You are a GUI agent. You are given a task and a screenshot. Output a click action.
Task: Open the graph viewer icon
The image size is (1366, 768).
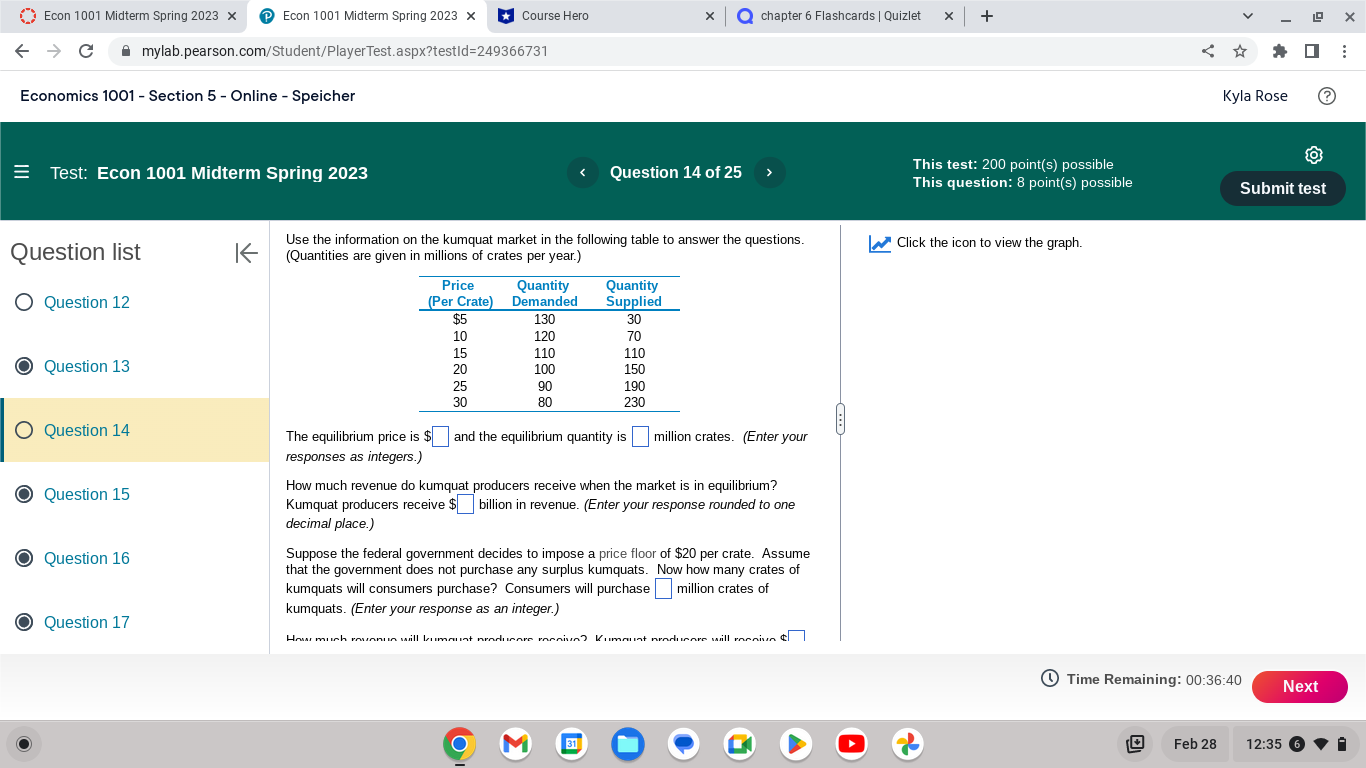point(878,242)
